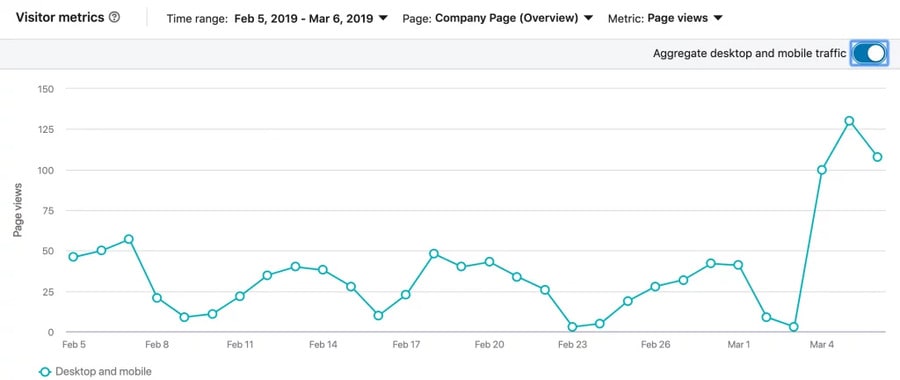This screenshot has width=900, height=380.
Task: Select the Feb 8 data point
Action: (157, 297)
